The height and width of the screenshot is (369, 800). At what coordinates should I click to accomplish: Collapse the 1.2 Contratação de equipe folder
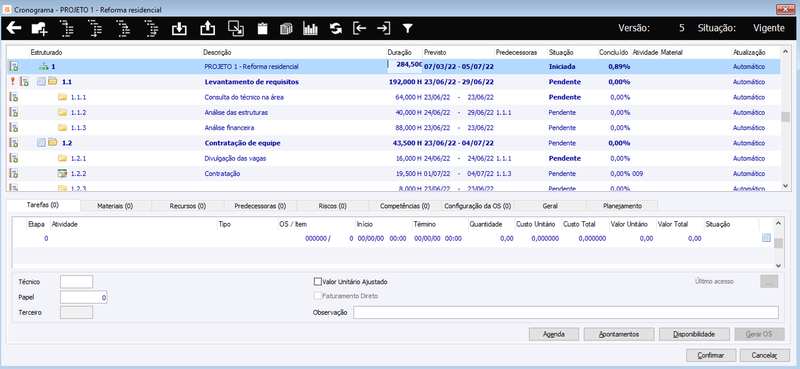point(53,143)
